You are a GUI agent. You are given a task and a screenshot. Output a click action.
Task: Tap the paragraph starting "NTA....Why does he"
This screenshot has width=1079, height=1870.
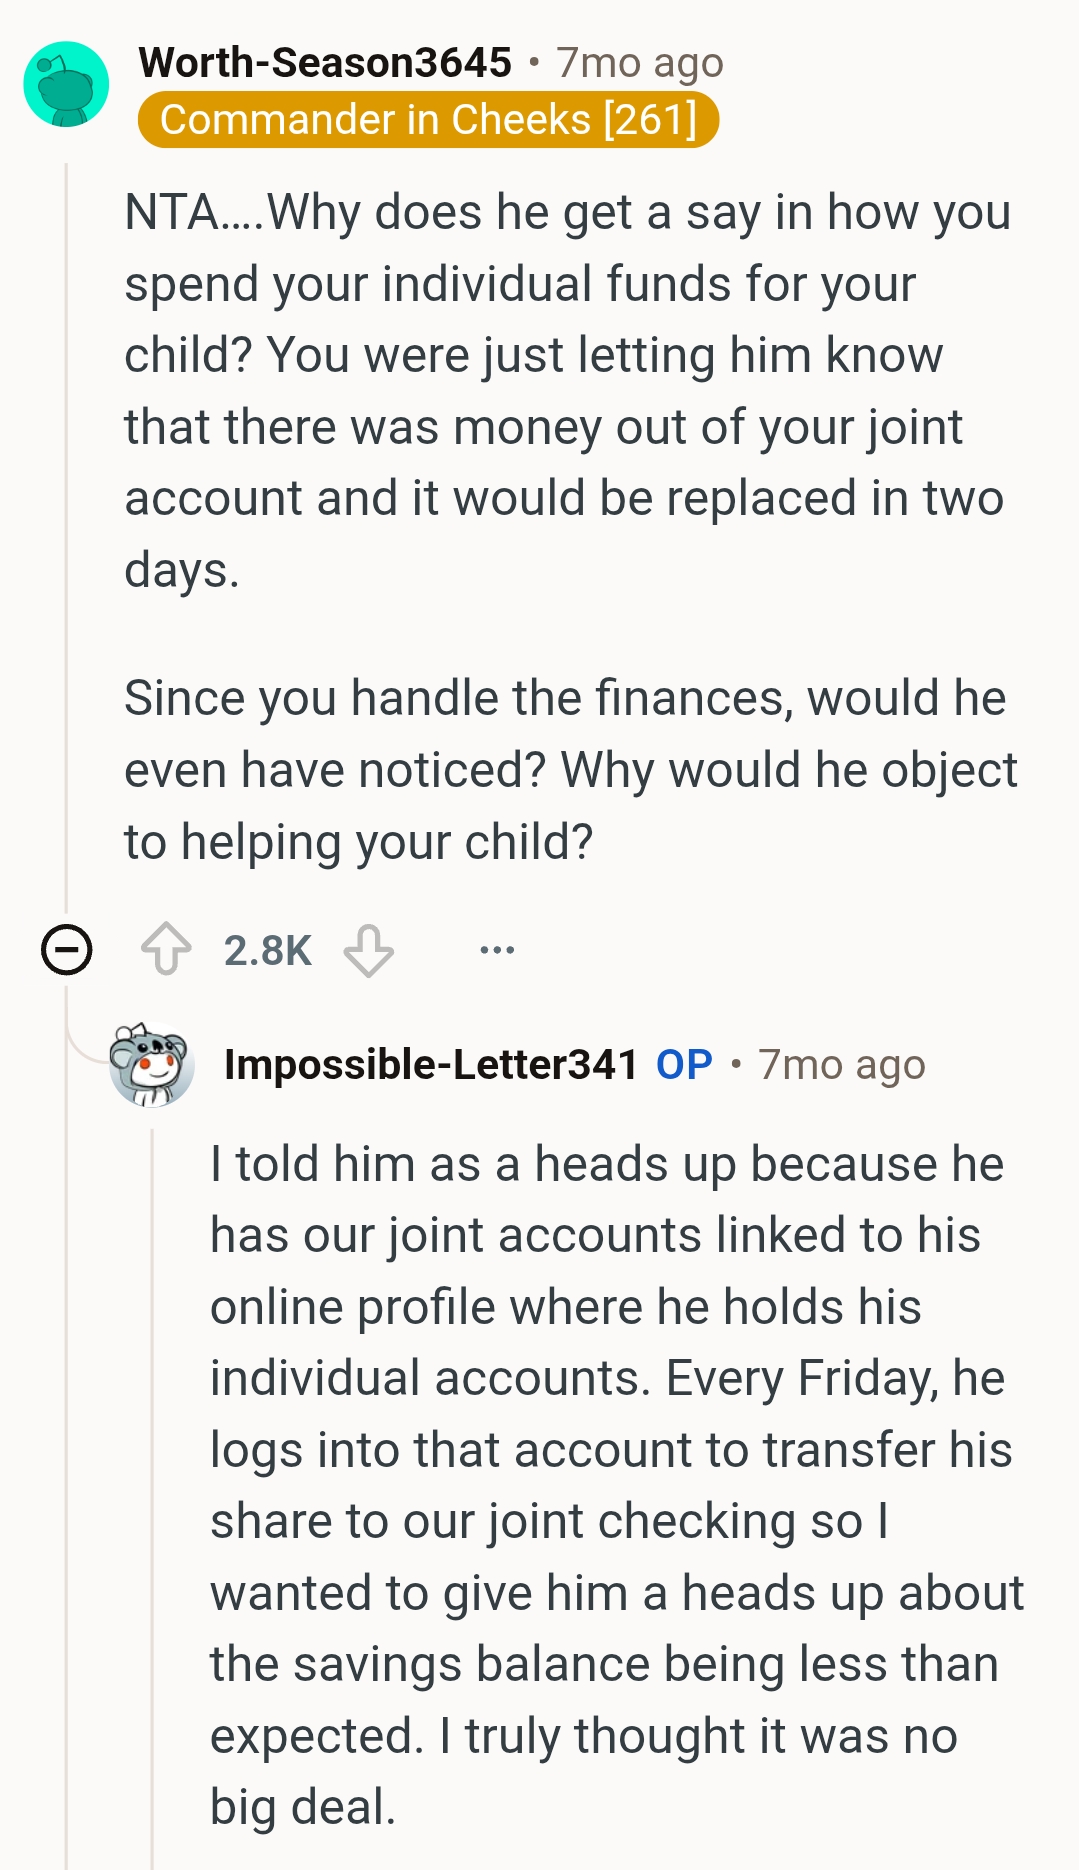click(x=565, y=391)
